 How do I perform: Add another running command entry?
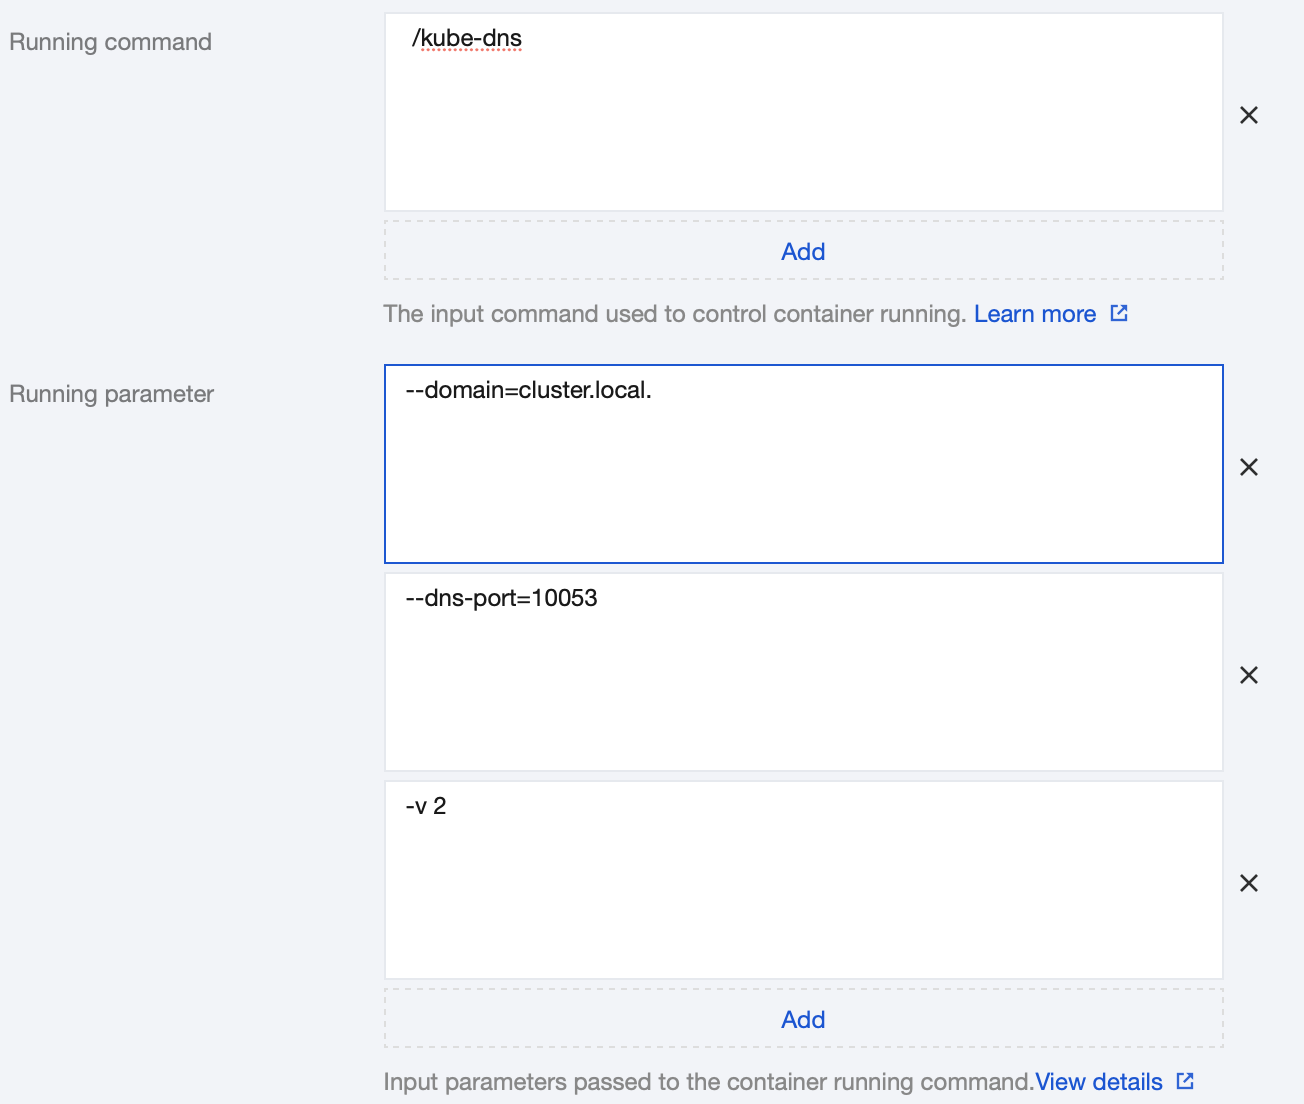point(803,251)
